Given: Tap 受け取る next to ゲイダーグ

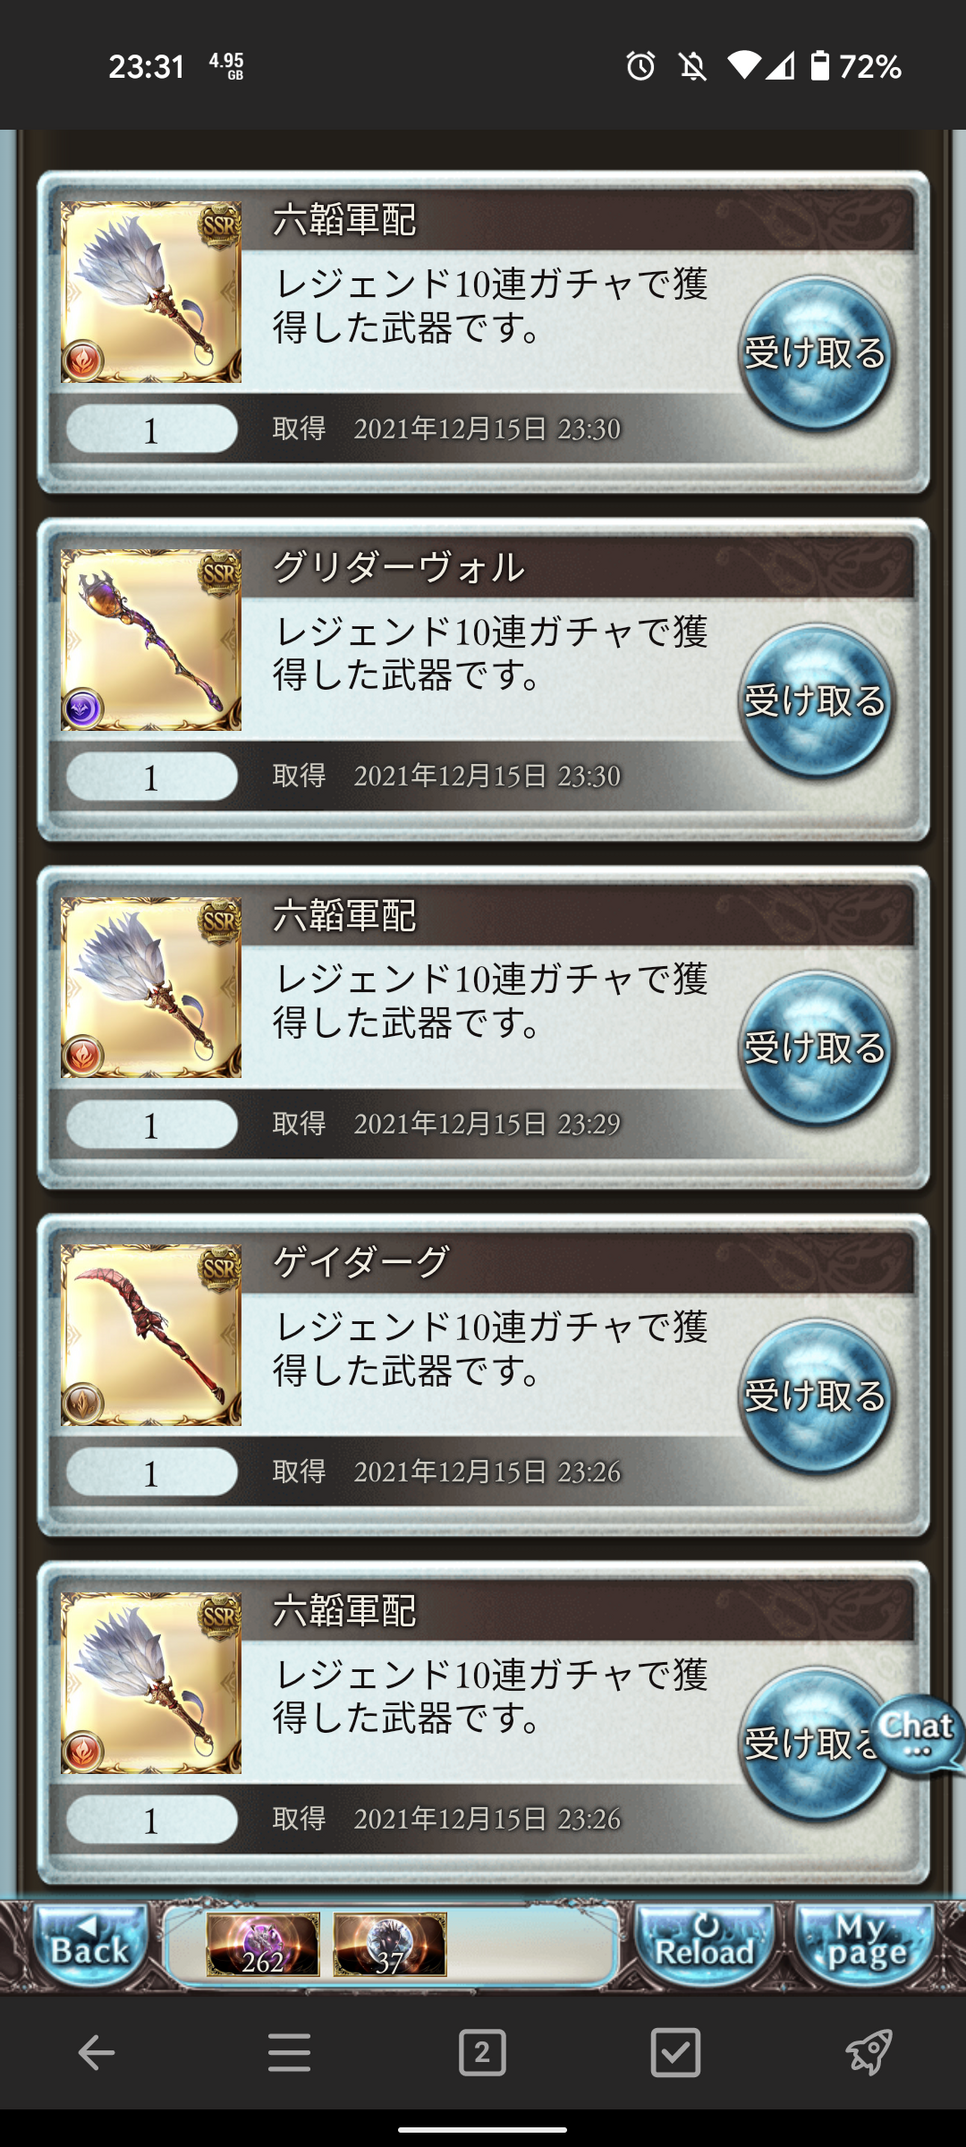Looking at the screenshot, I should (x=816, y=1396).
